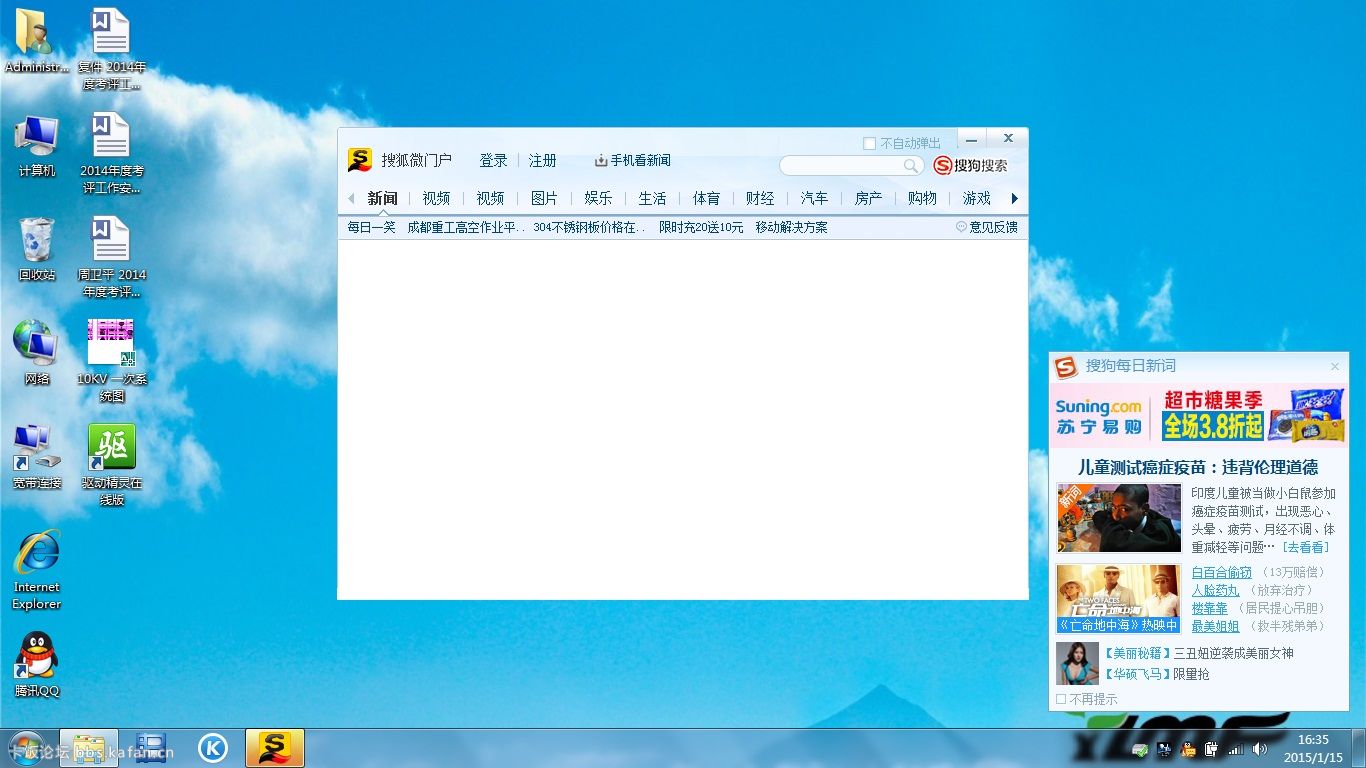Open the 亡命地中海 movie thumbnail
The width and height of the screenshot is (1366, 768).
(1119, 598)
